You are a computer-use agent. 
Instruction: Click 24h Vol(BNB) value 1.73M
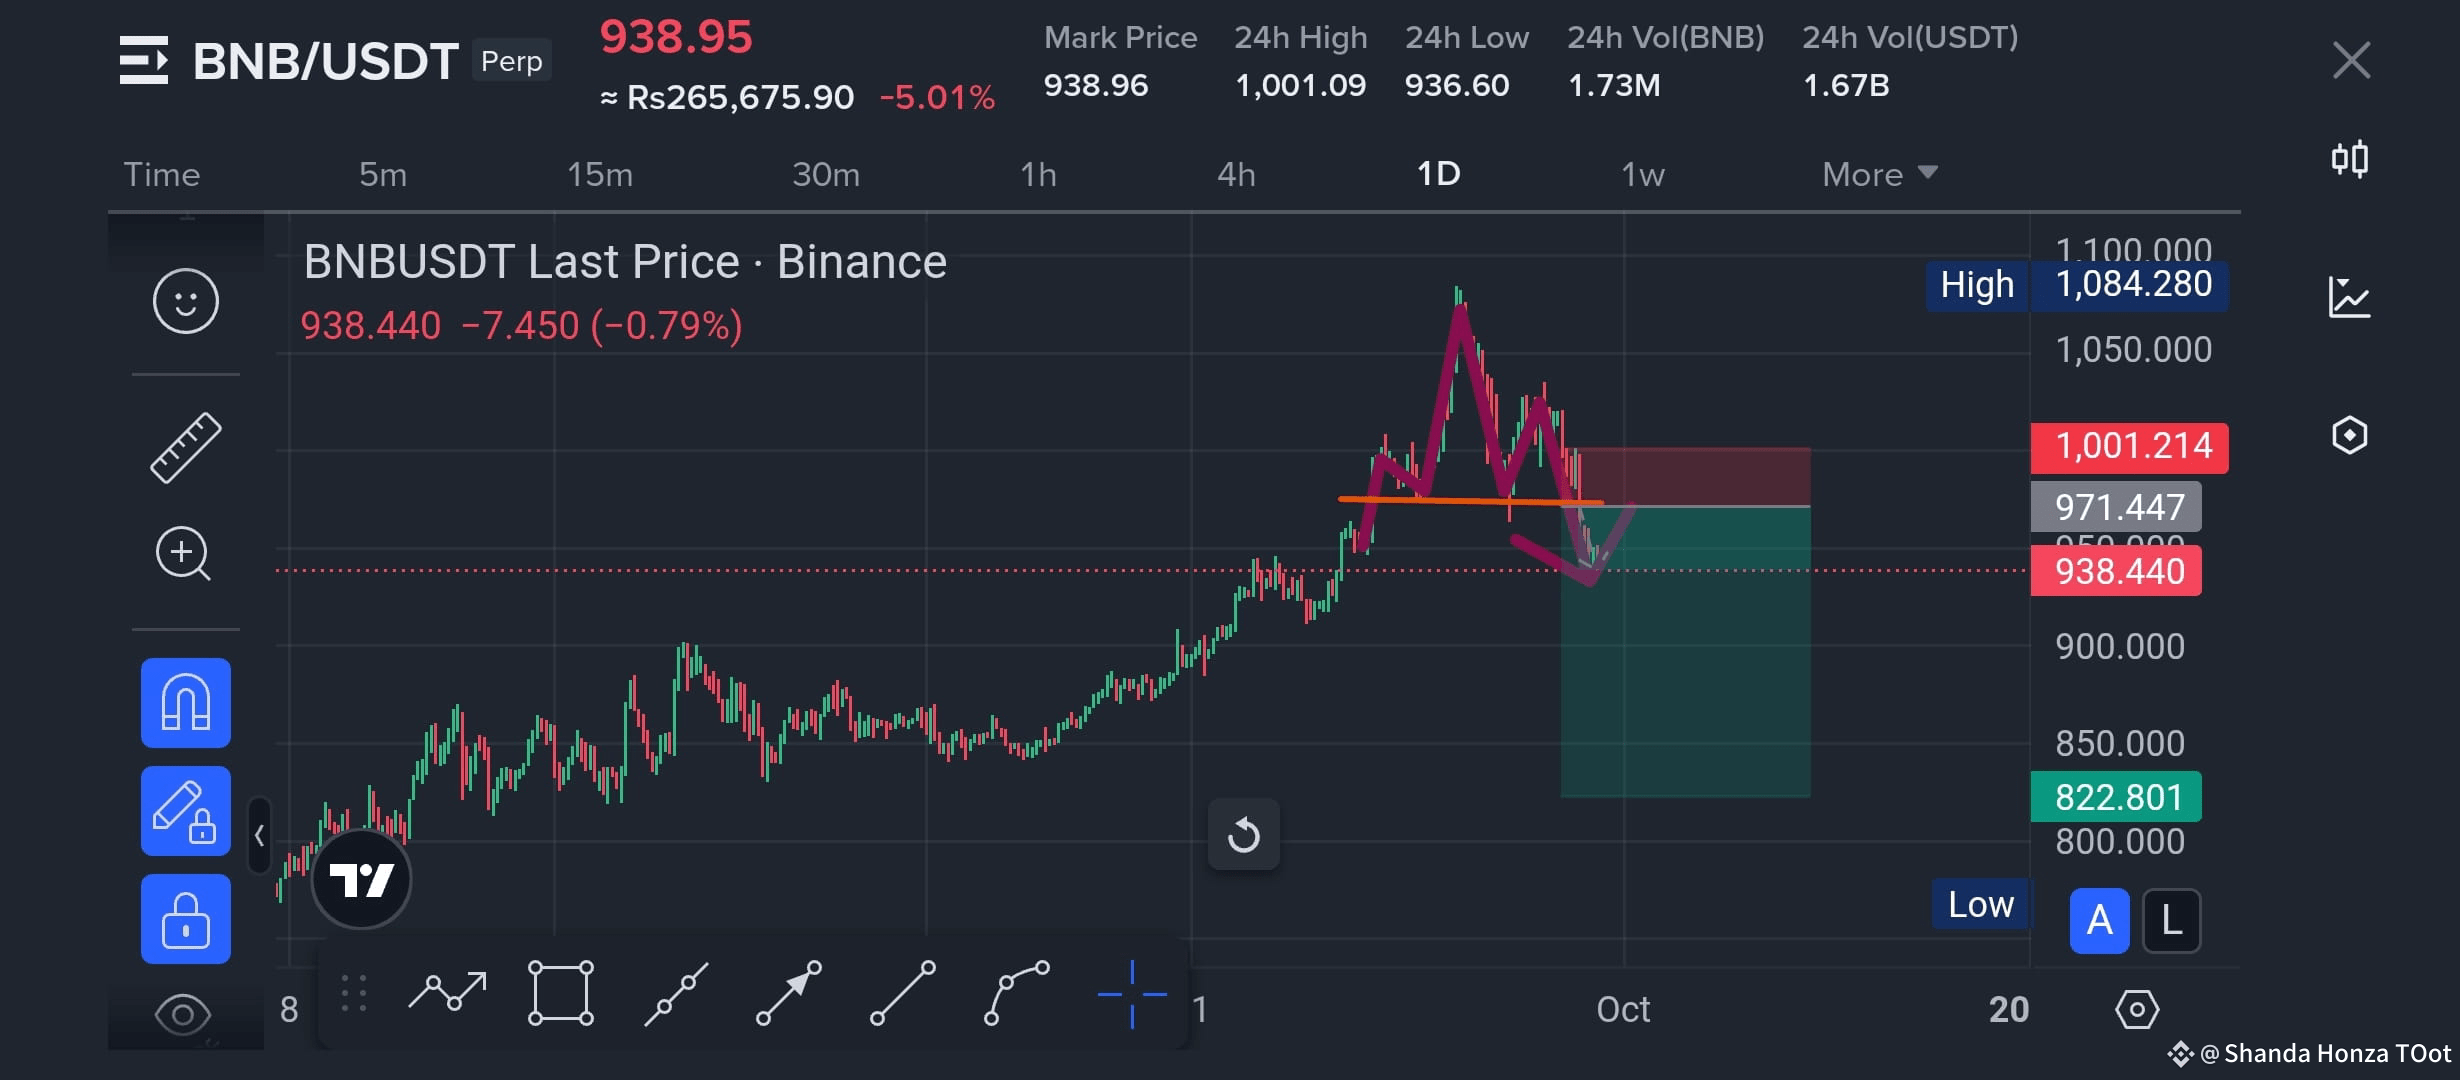pyautogui.click(x=1614, y=86)
